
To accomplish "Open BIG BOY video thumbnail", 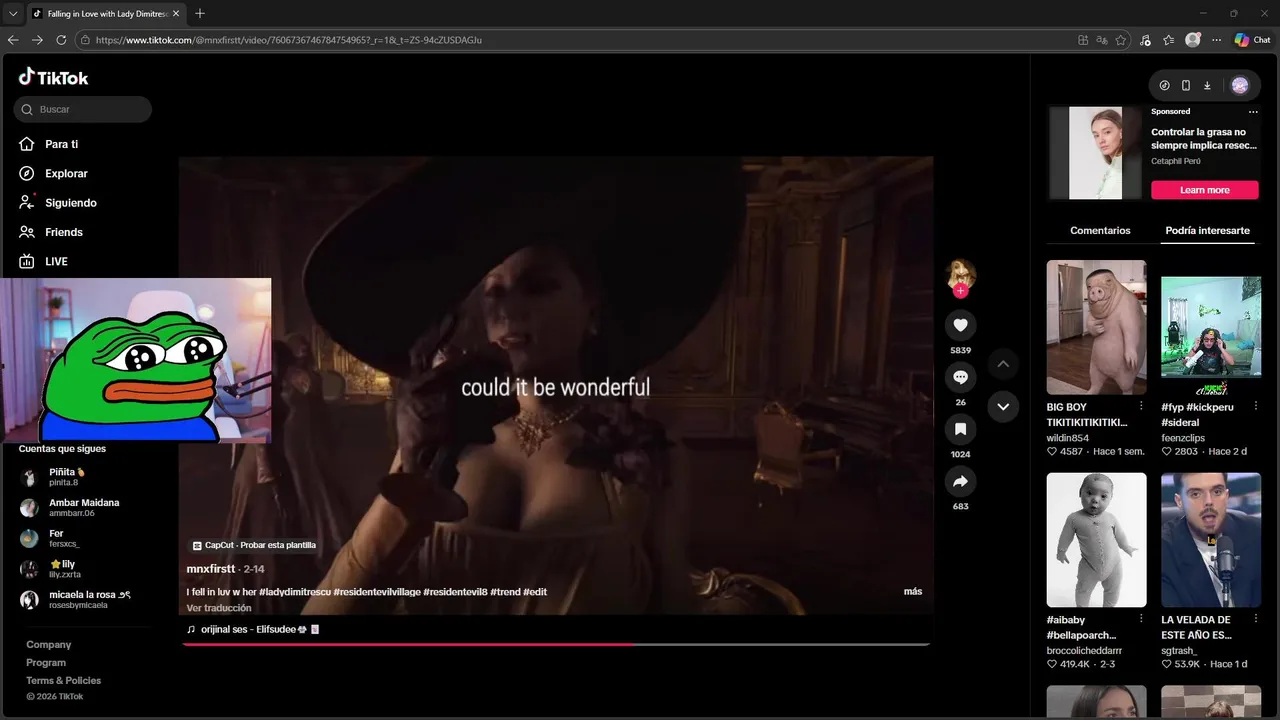I will click(x=1096, y=327).
